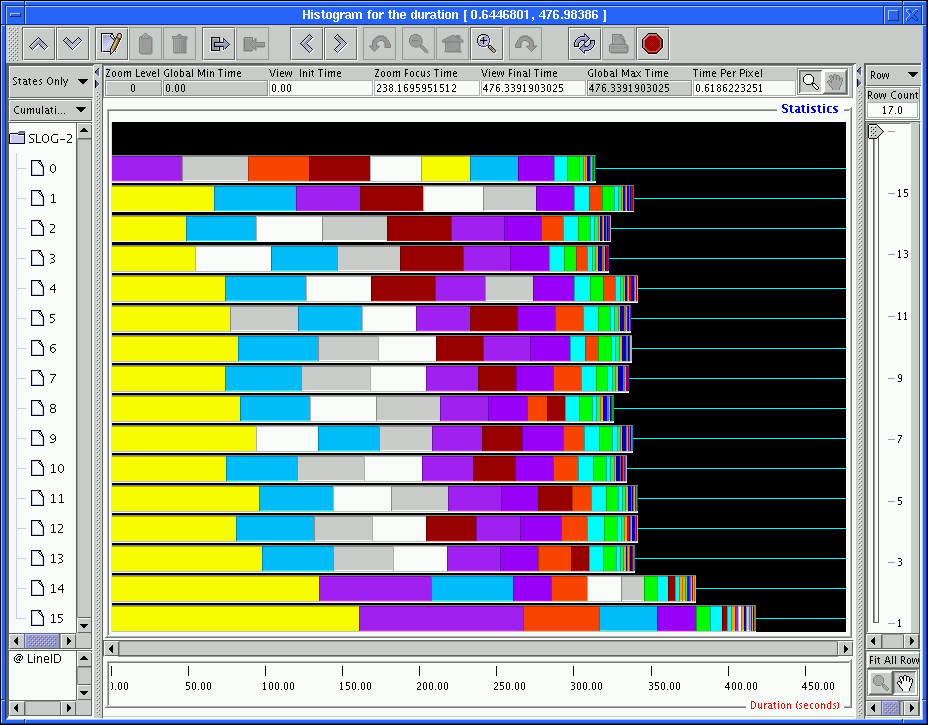Select tree row 12
This screenshot has height=725, width=928.
tap(47, 529)
